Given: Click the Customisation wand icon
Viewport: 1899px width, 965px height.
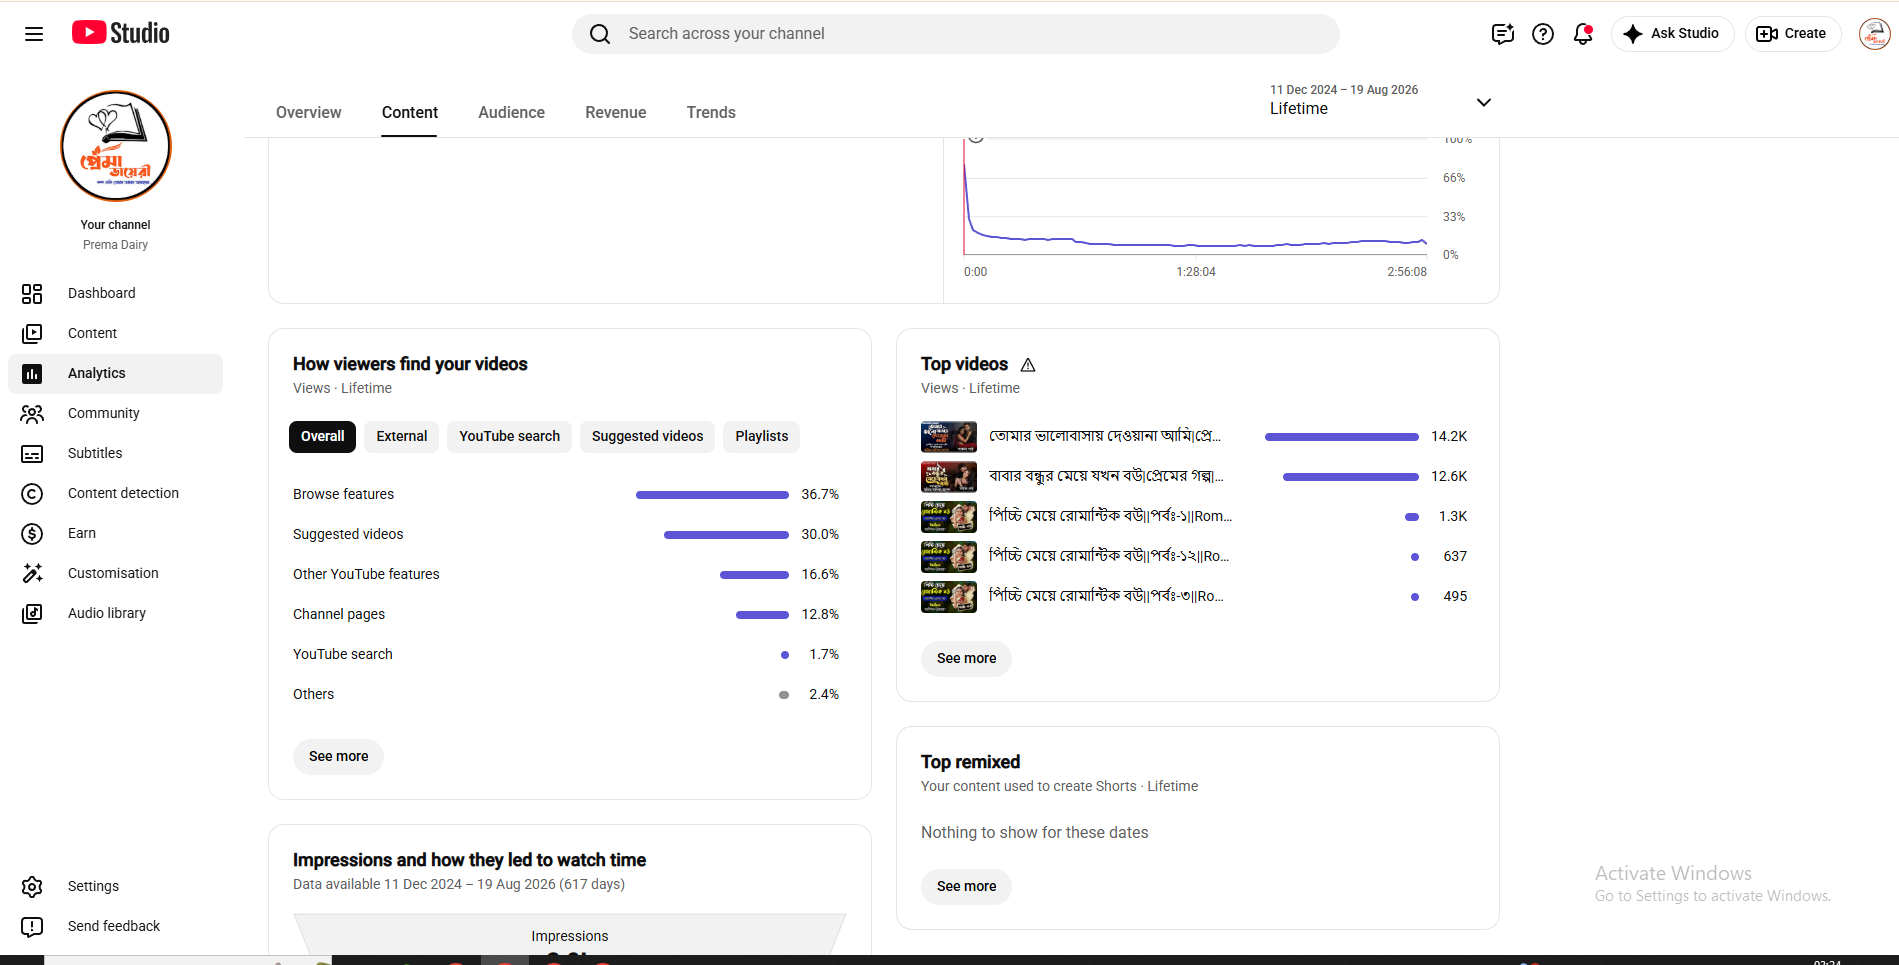Looking at the screenshot, I should [x=32, y=573].
